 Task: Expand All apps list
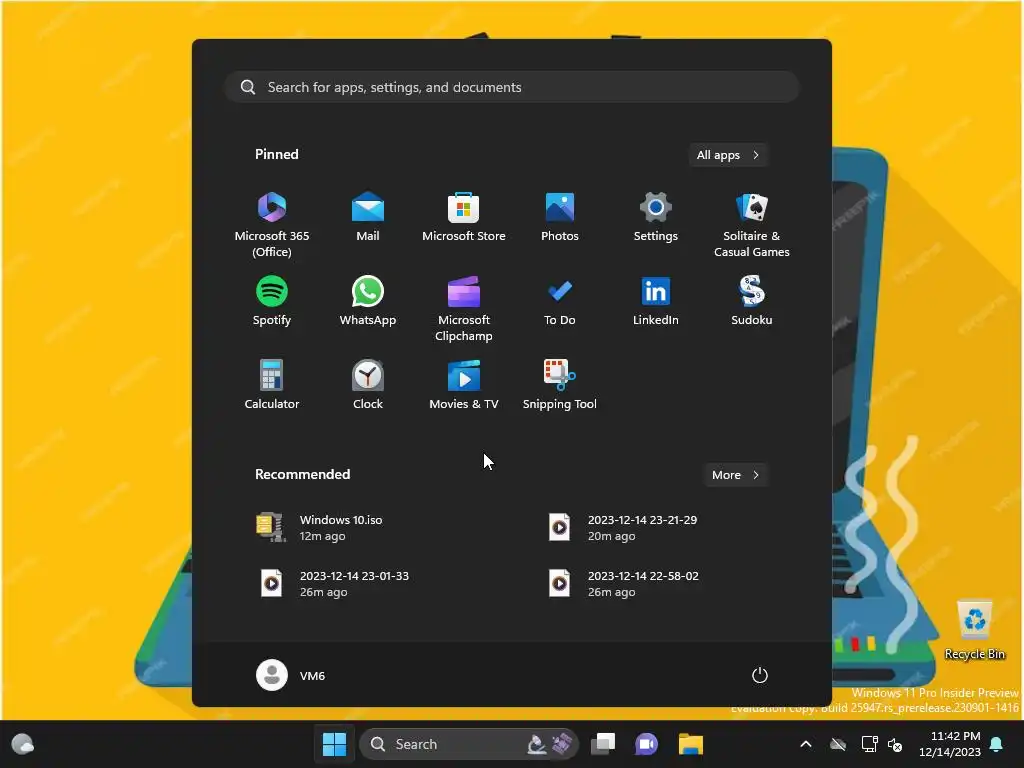pos(728,155)
